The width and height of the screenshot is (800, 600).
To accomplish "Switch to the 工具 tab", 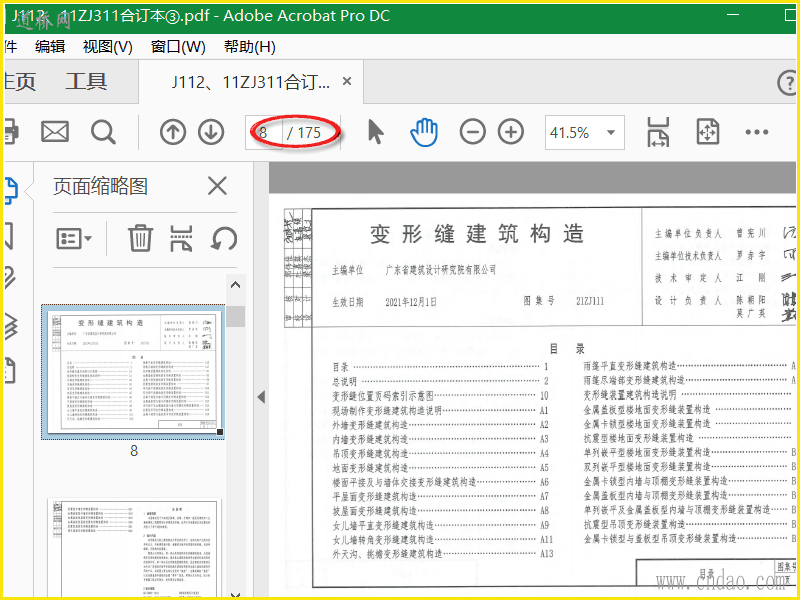I will point(86,82).
